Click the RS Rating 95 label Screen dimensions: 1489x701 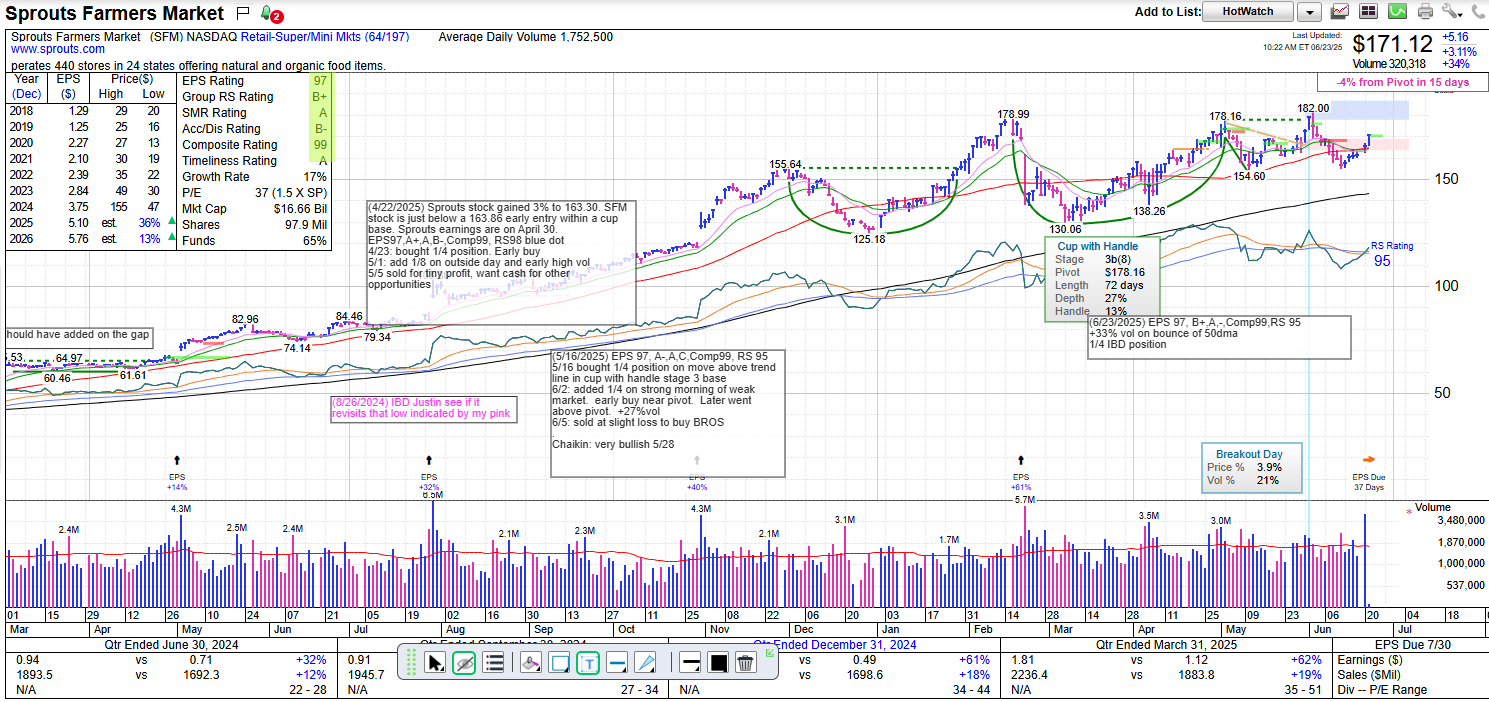tap(1391, 254)
